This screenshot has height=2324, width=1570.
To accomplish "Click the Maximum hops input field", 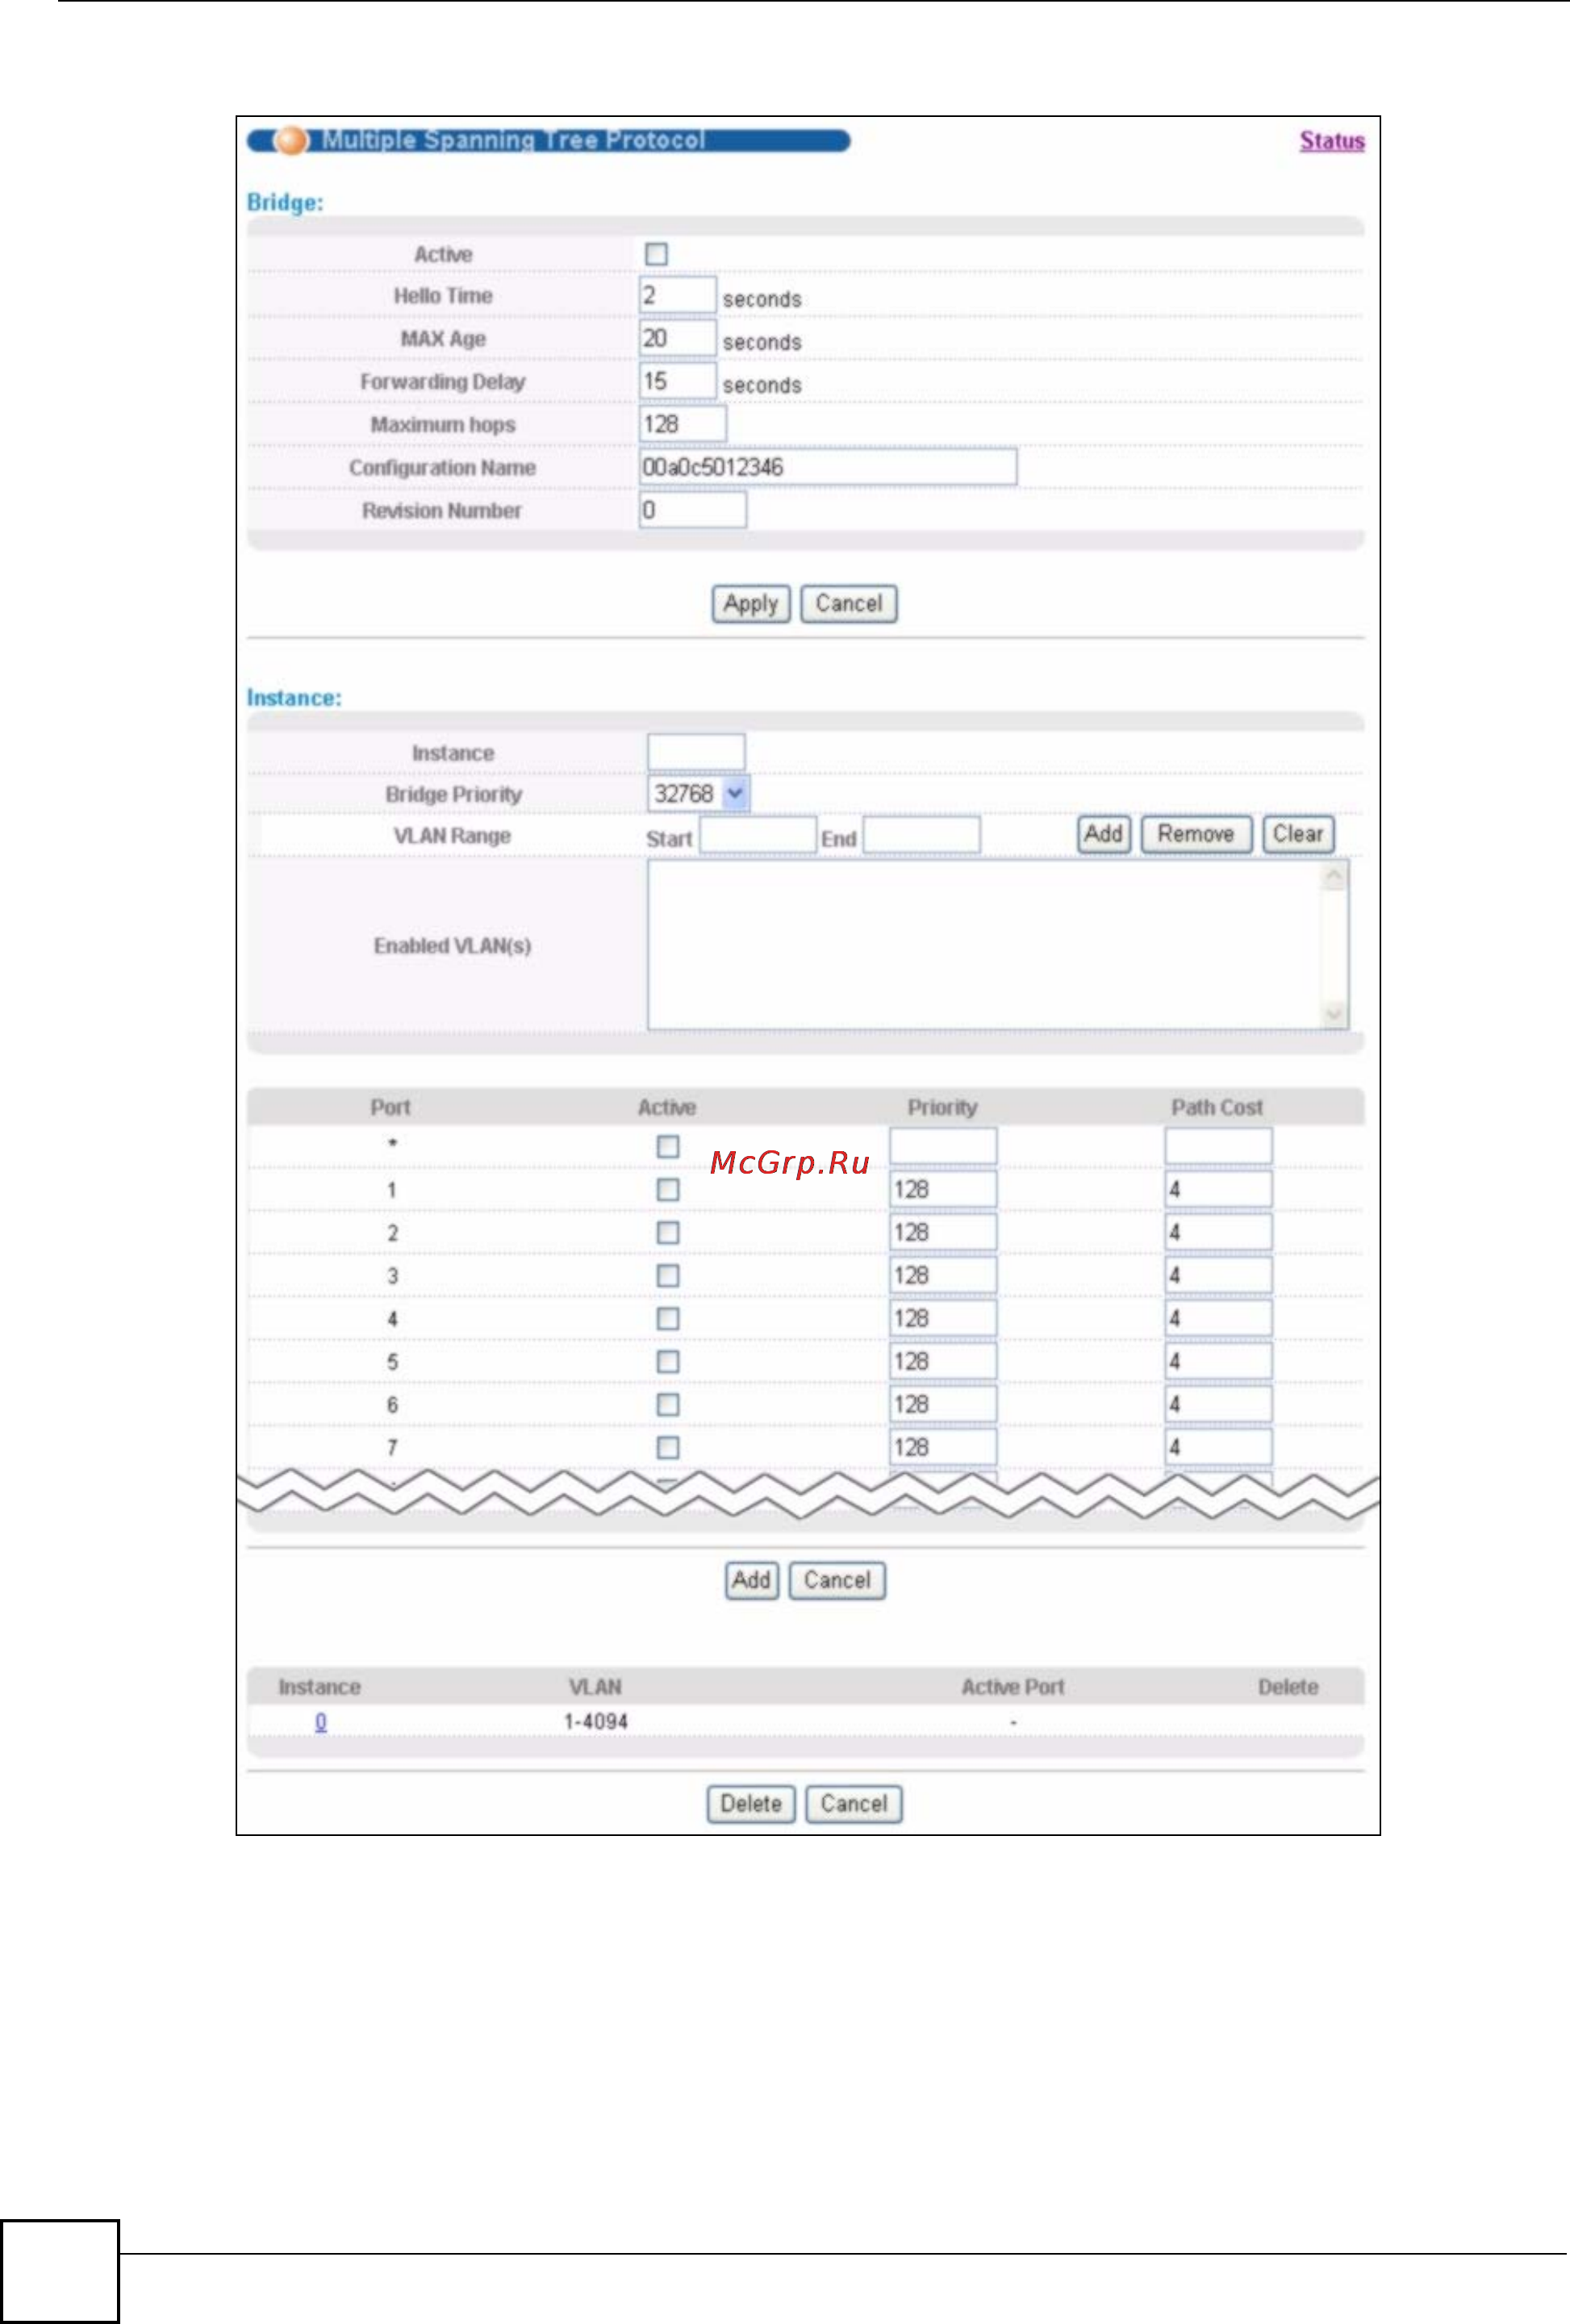I will (683, 424).
